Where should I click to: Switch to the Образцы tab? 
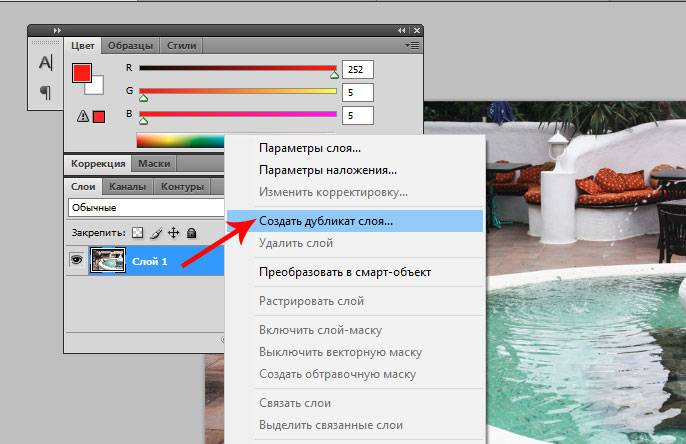tap(130, 45)
